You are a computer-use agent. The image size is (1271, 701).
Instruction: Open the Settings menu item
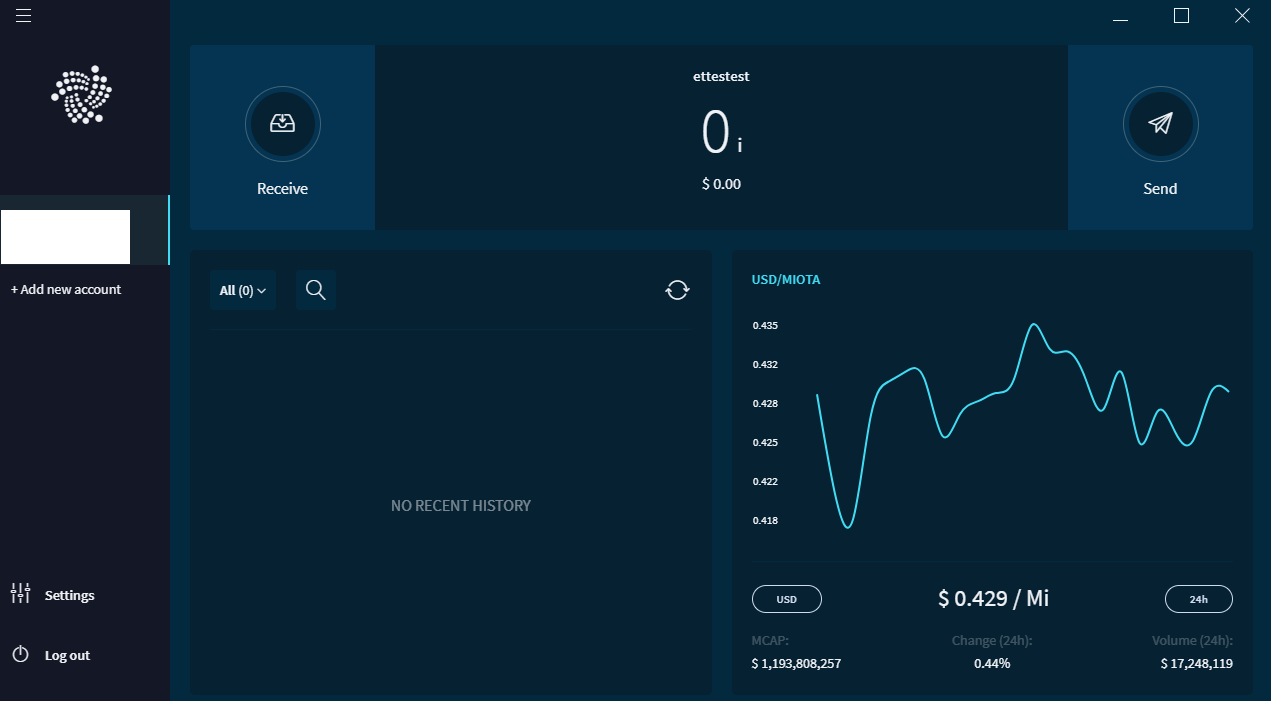[70, 595]
